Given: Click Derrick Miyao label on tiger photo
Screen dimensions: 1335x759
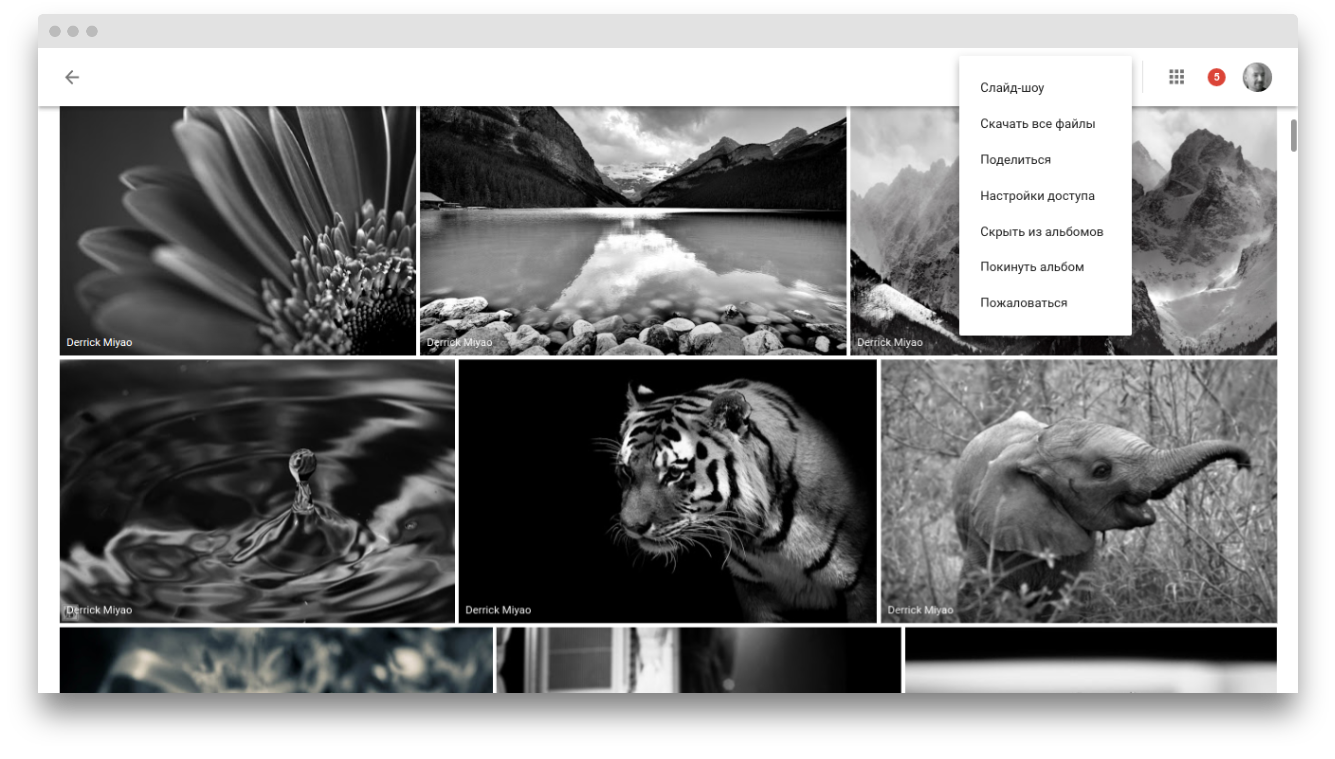Looking at the screenshot, I should pyautogui.click(x=498, y=610).
